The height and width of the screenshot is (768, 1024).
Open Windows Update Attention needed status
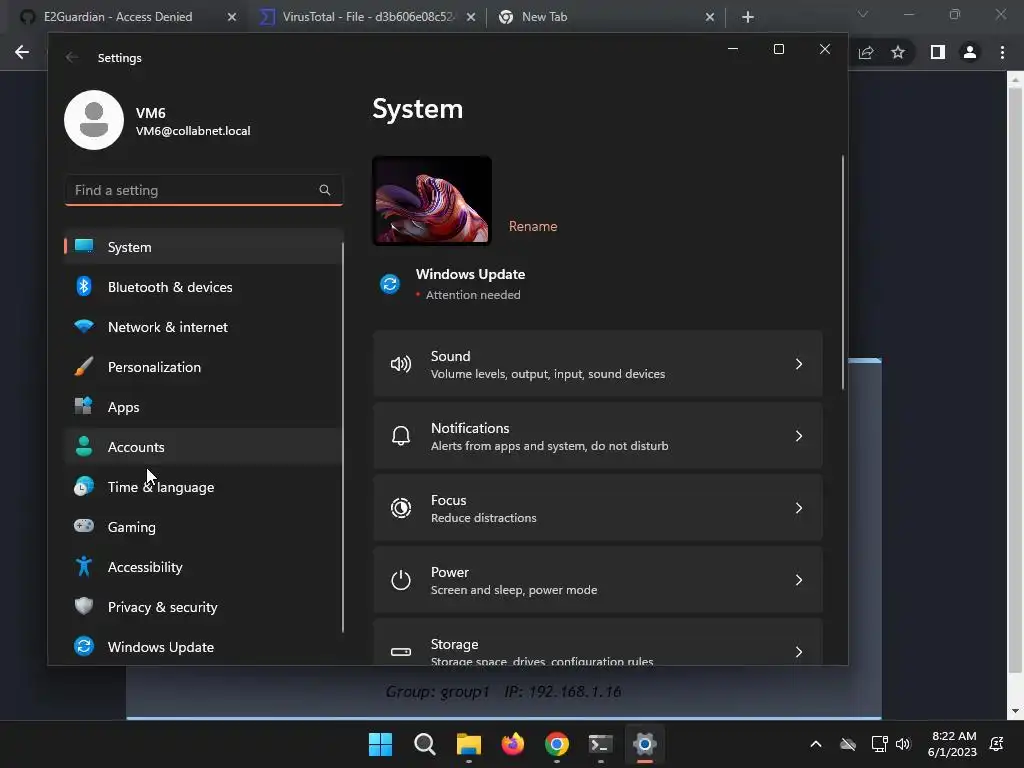pos(470,284)
